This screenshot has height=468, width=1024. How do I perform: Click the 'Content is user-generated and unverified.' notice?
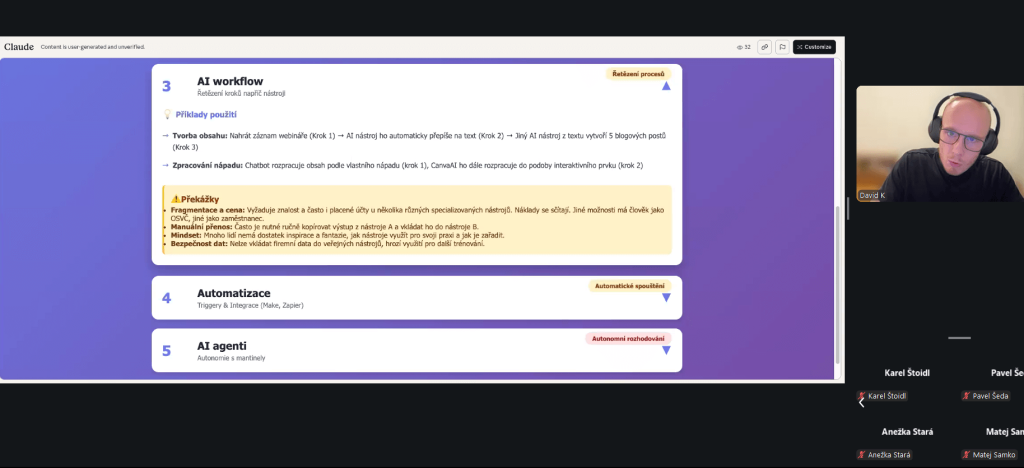pyautogui.click(x=93, y=47)
